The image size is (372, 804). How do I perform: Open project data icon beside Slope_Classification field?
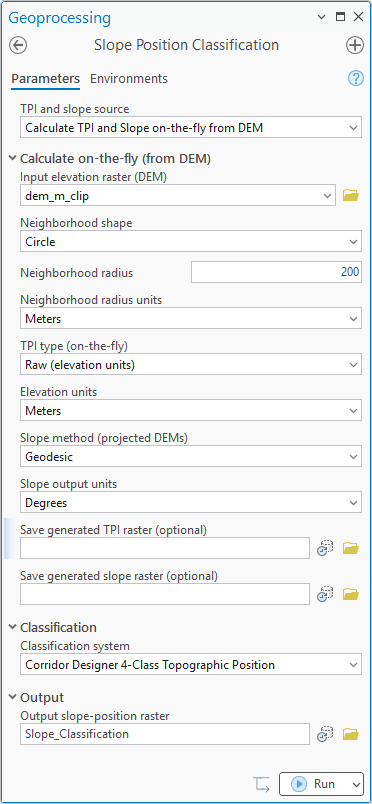(325, 734)
